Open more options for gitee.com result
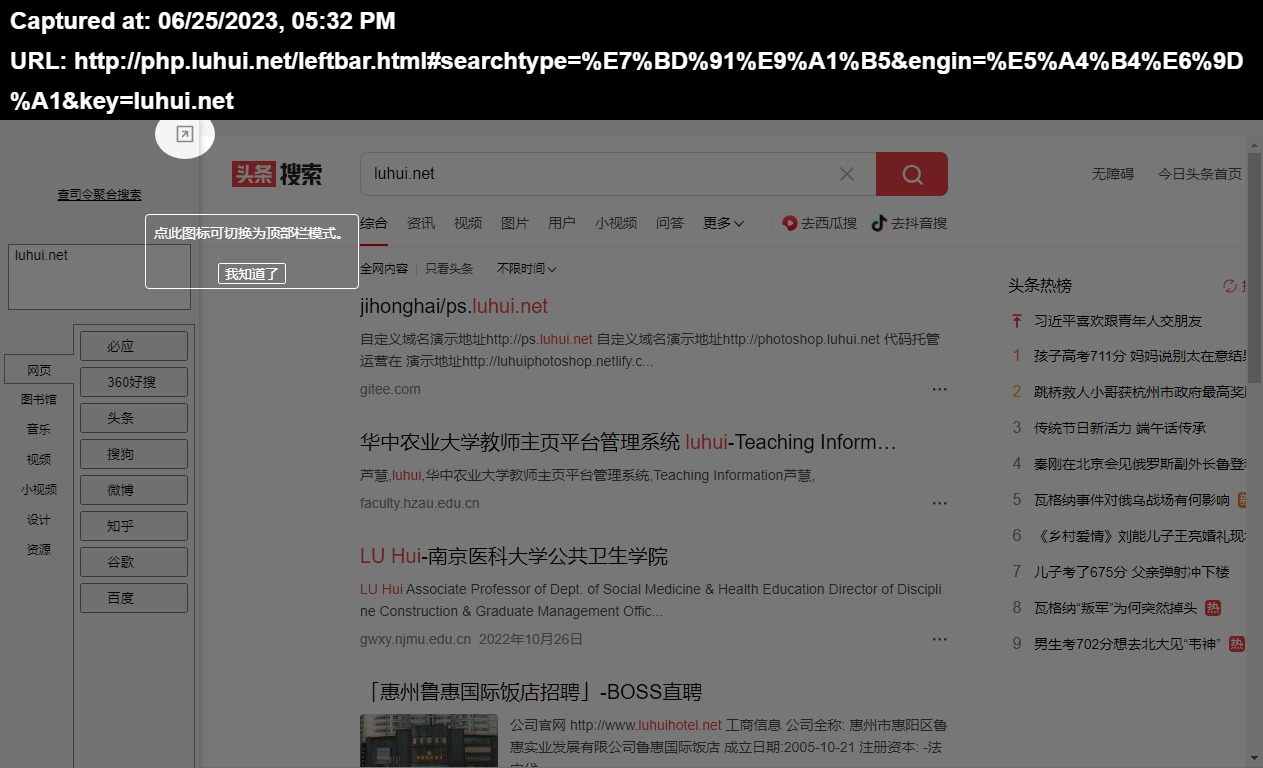 (939, 389)
